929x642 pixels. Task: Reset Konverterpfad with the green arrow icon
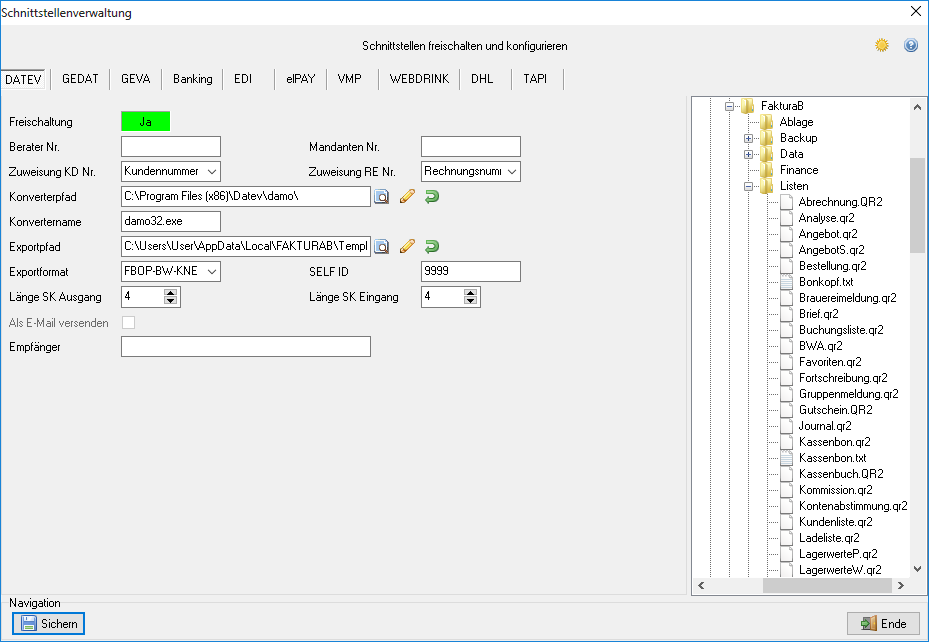[x=432, y=197]
